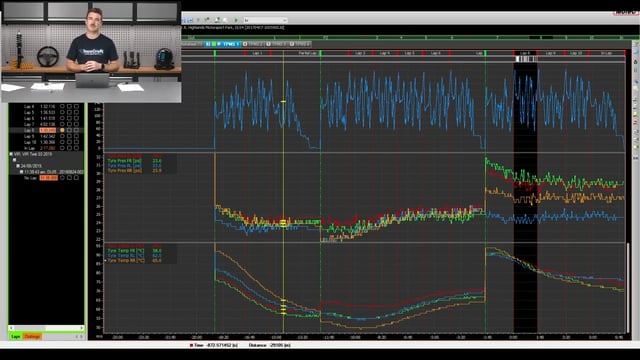Collapse the 24/08/2019 tree node
The height and width of the screenshot is (360, 640).
click(x=18, y=166)
